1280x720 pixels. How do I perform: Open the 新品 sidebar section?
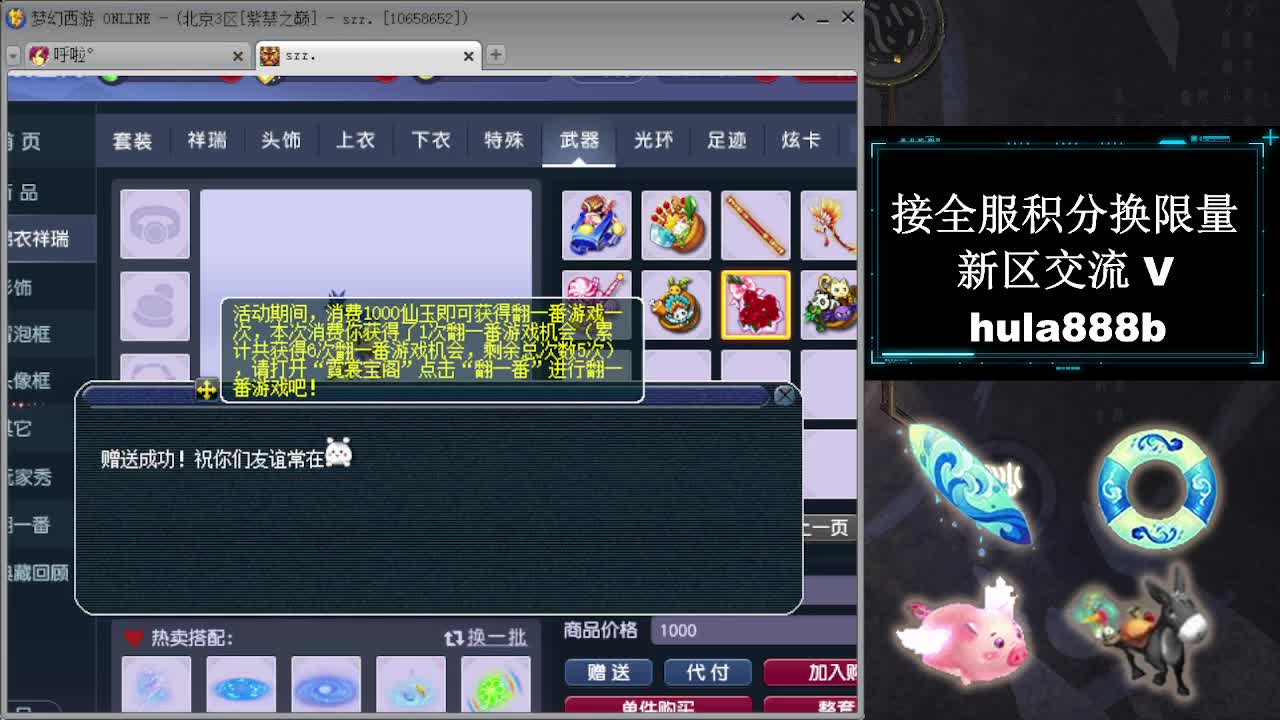point(23,192)
